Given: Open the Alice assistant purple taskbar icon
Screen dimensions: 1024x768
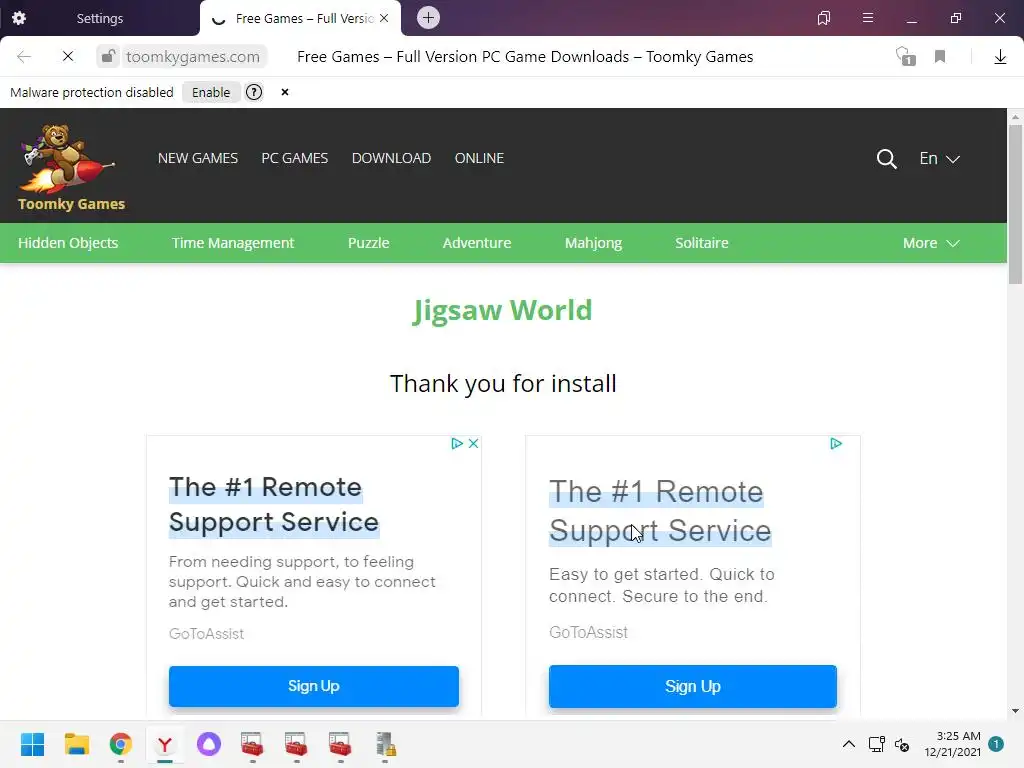Looking at the screenshot, I should (209, 744).
